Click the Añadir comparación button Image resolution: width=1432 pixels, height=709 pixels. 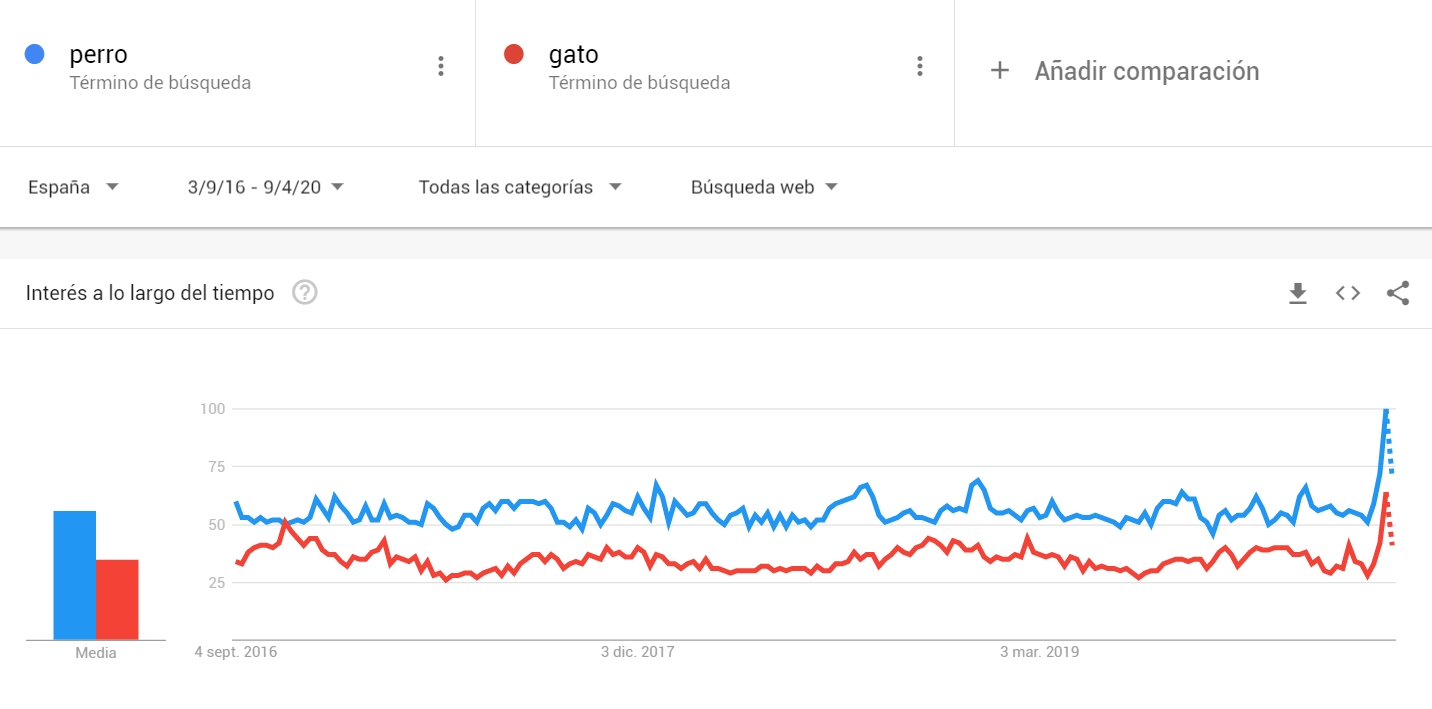pyautogui.click(x=1124, y=71)
